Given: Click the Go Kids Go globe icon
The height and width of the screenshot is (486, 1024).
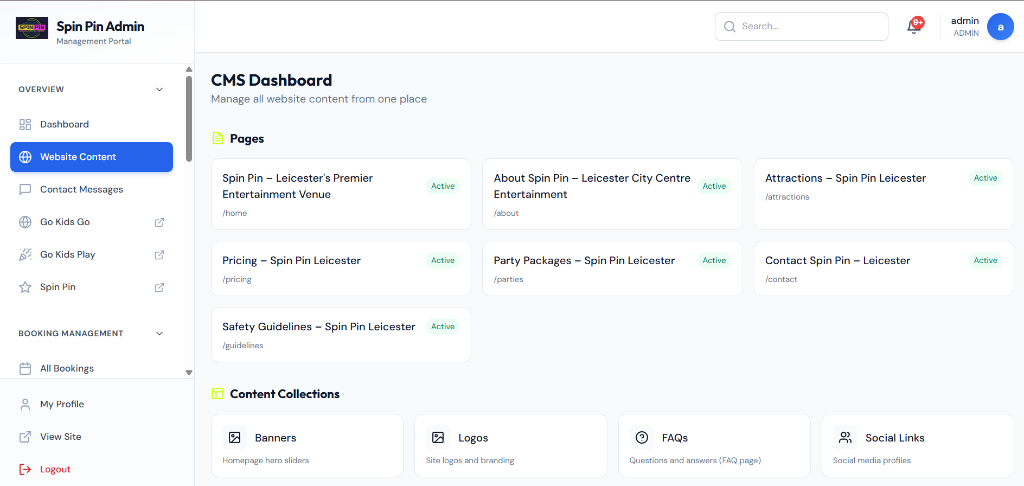Looking at the screenshot, I should pyautogui.click(x=25, y=222).
